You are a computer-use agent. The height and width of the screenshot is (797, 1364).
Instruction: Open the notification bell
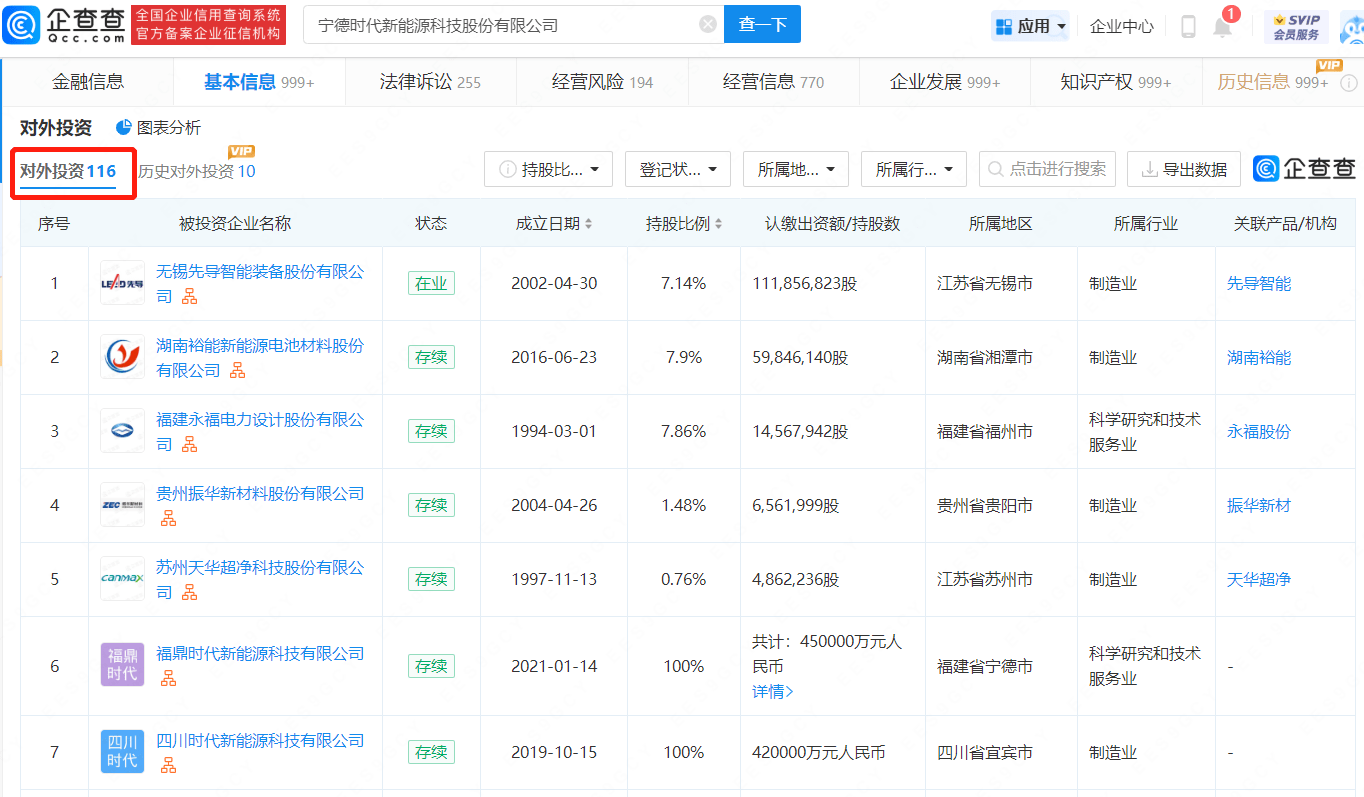coord(1222,27)
